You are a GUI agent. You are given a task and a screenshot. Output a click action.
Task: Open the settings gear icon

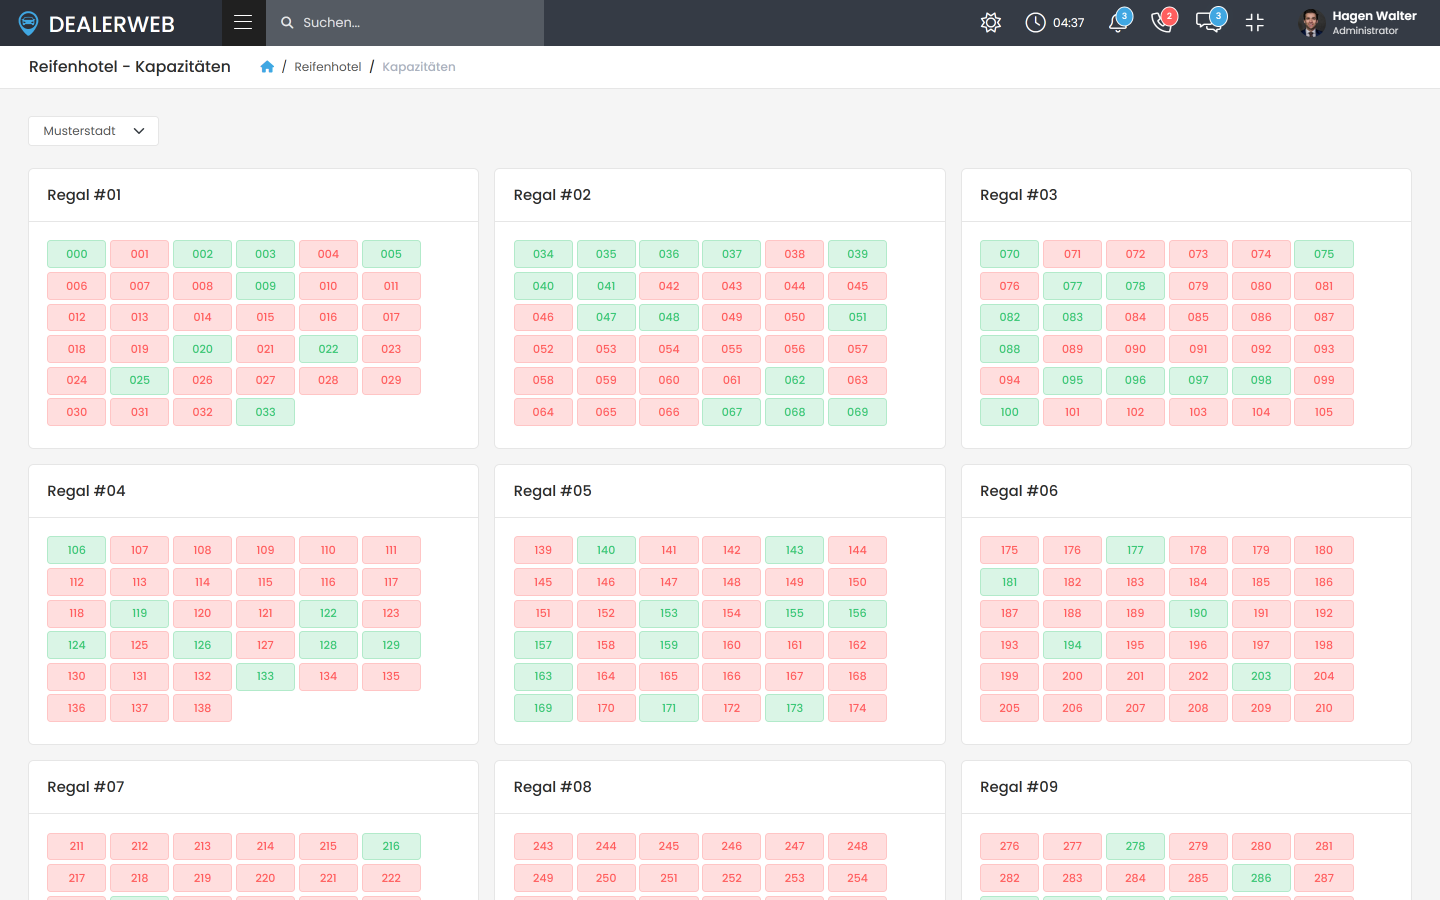pos(991,22)
